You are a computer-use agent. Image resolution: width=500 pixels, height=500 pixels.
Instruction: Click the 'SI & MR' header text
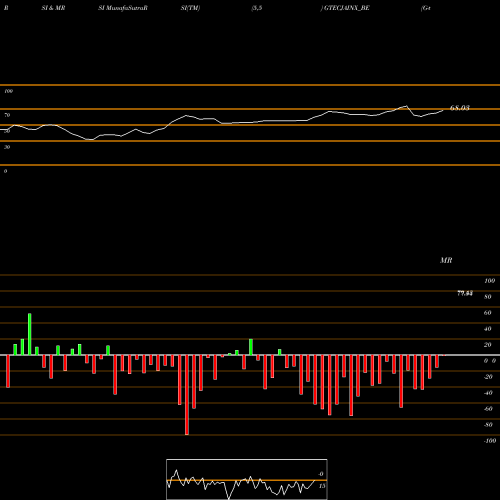pyautogui.click(x=53, y=8)
